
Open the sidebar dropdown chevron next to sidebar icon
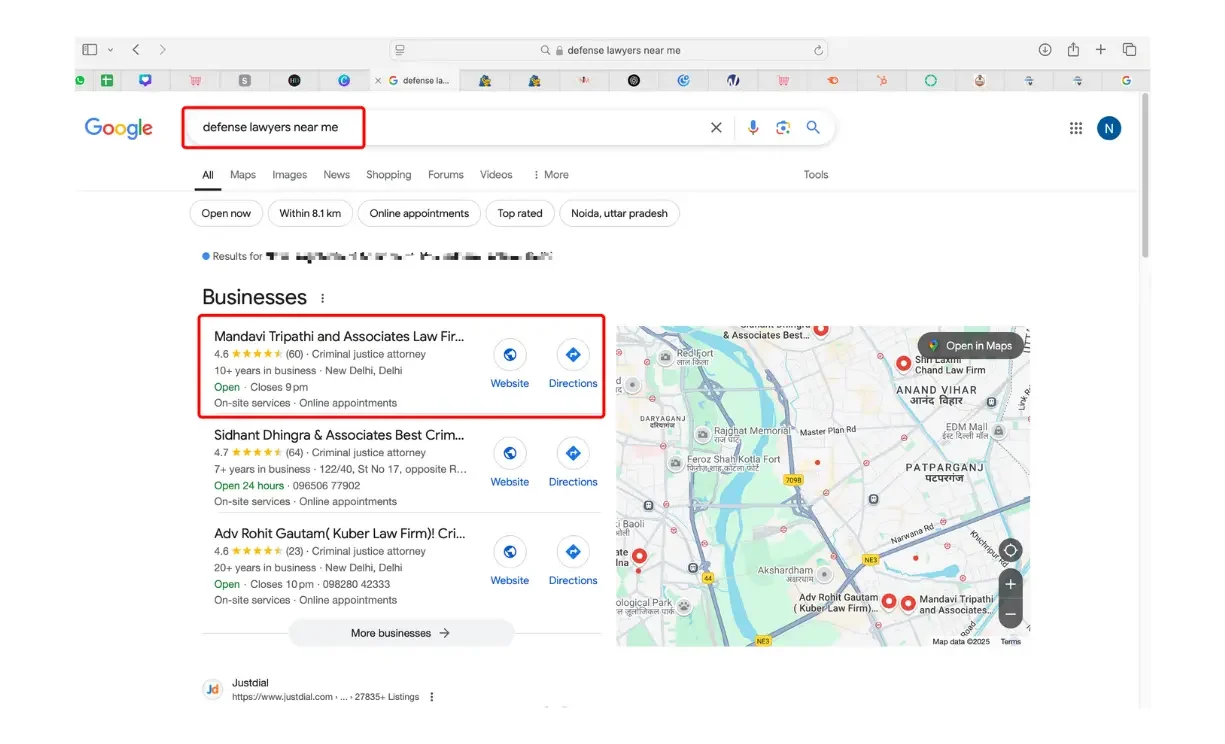pyautogui.click(x=110, y=50)
